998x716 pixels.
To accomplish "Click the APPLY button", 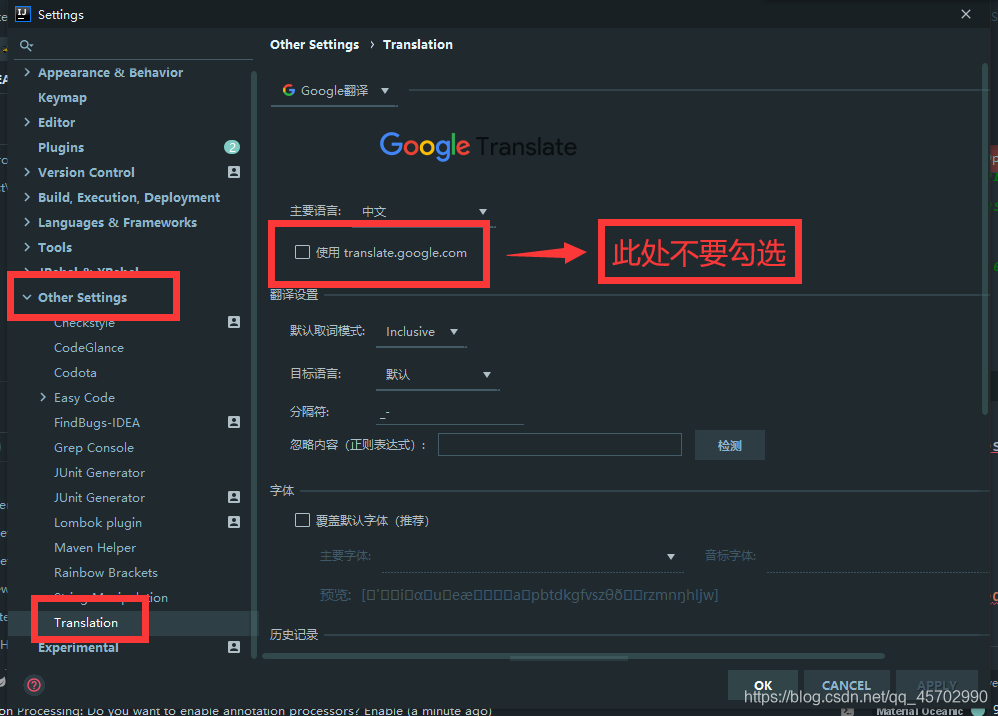I will [x=937, y=685].
